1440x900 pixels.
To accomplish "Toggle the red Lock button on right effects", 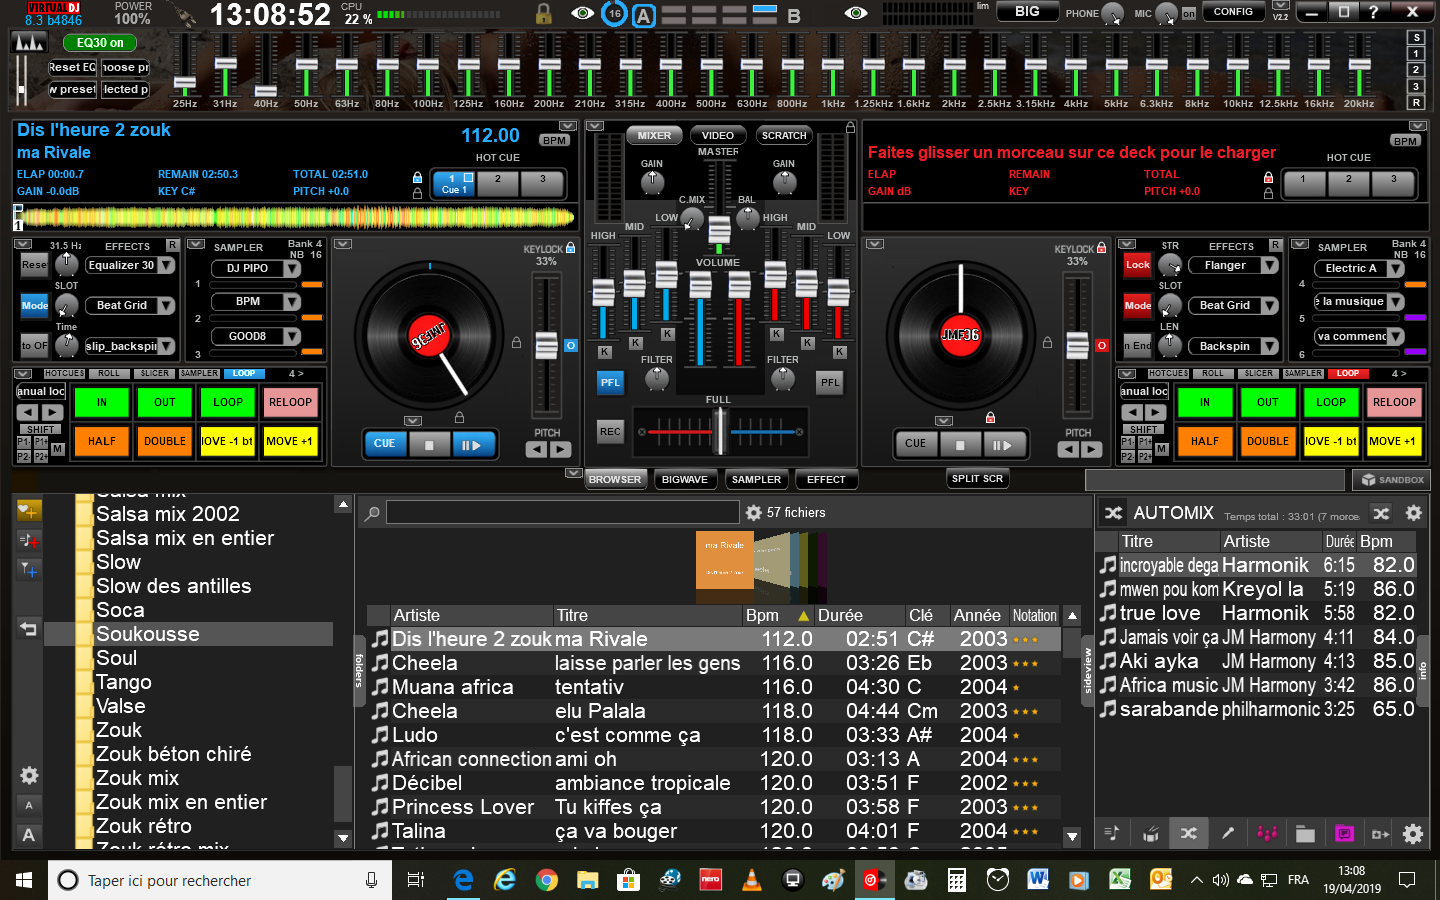I will 1137,265.
